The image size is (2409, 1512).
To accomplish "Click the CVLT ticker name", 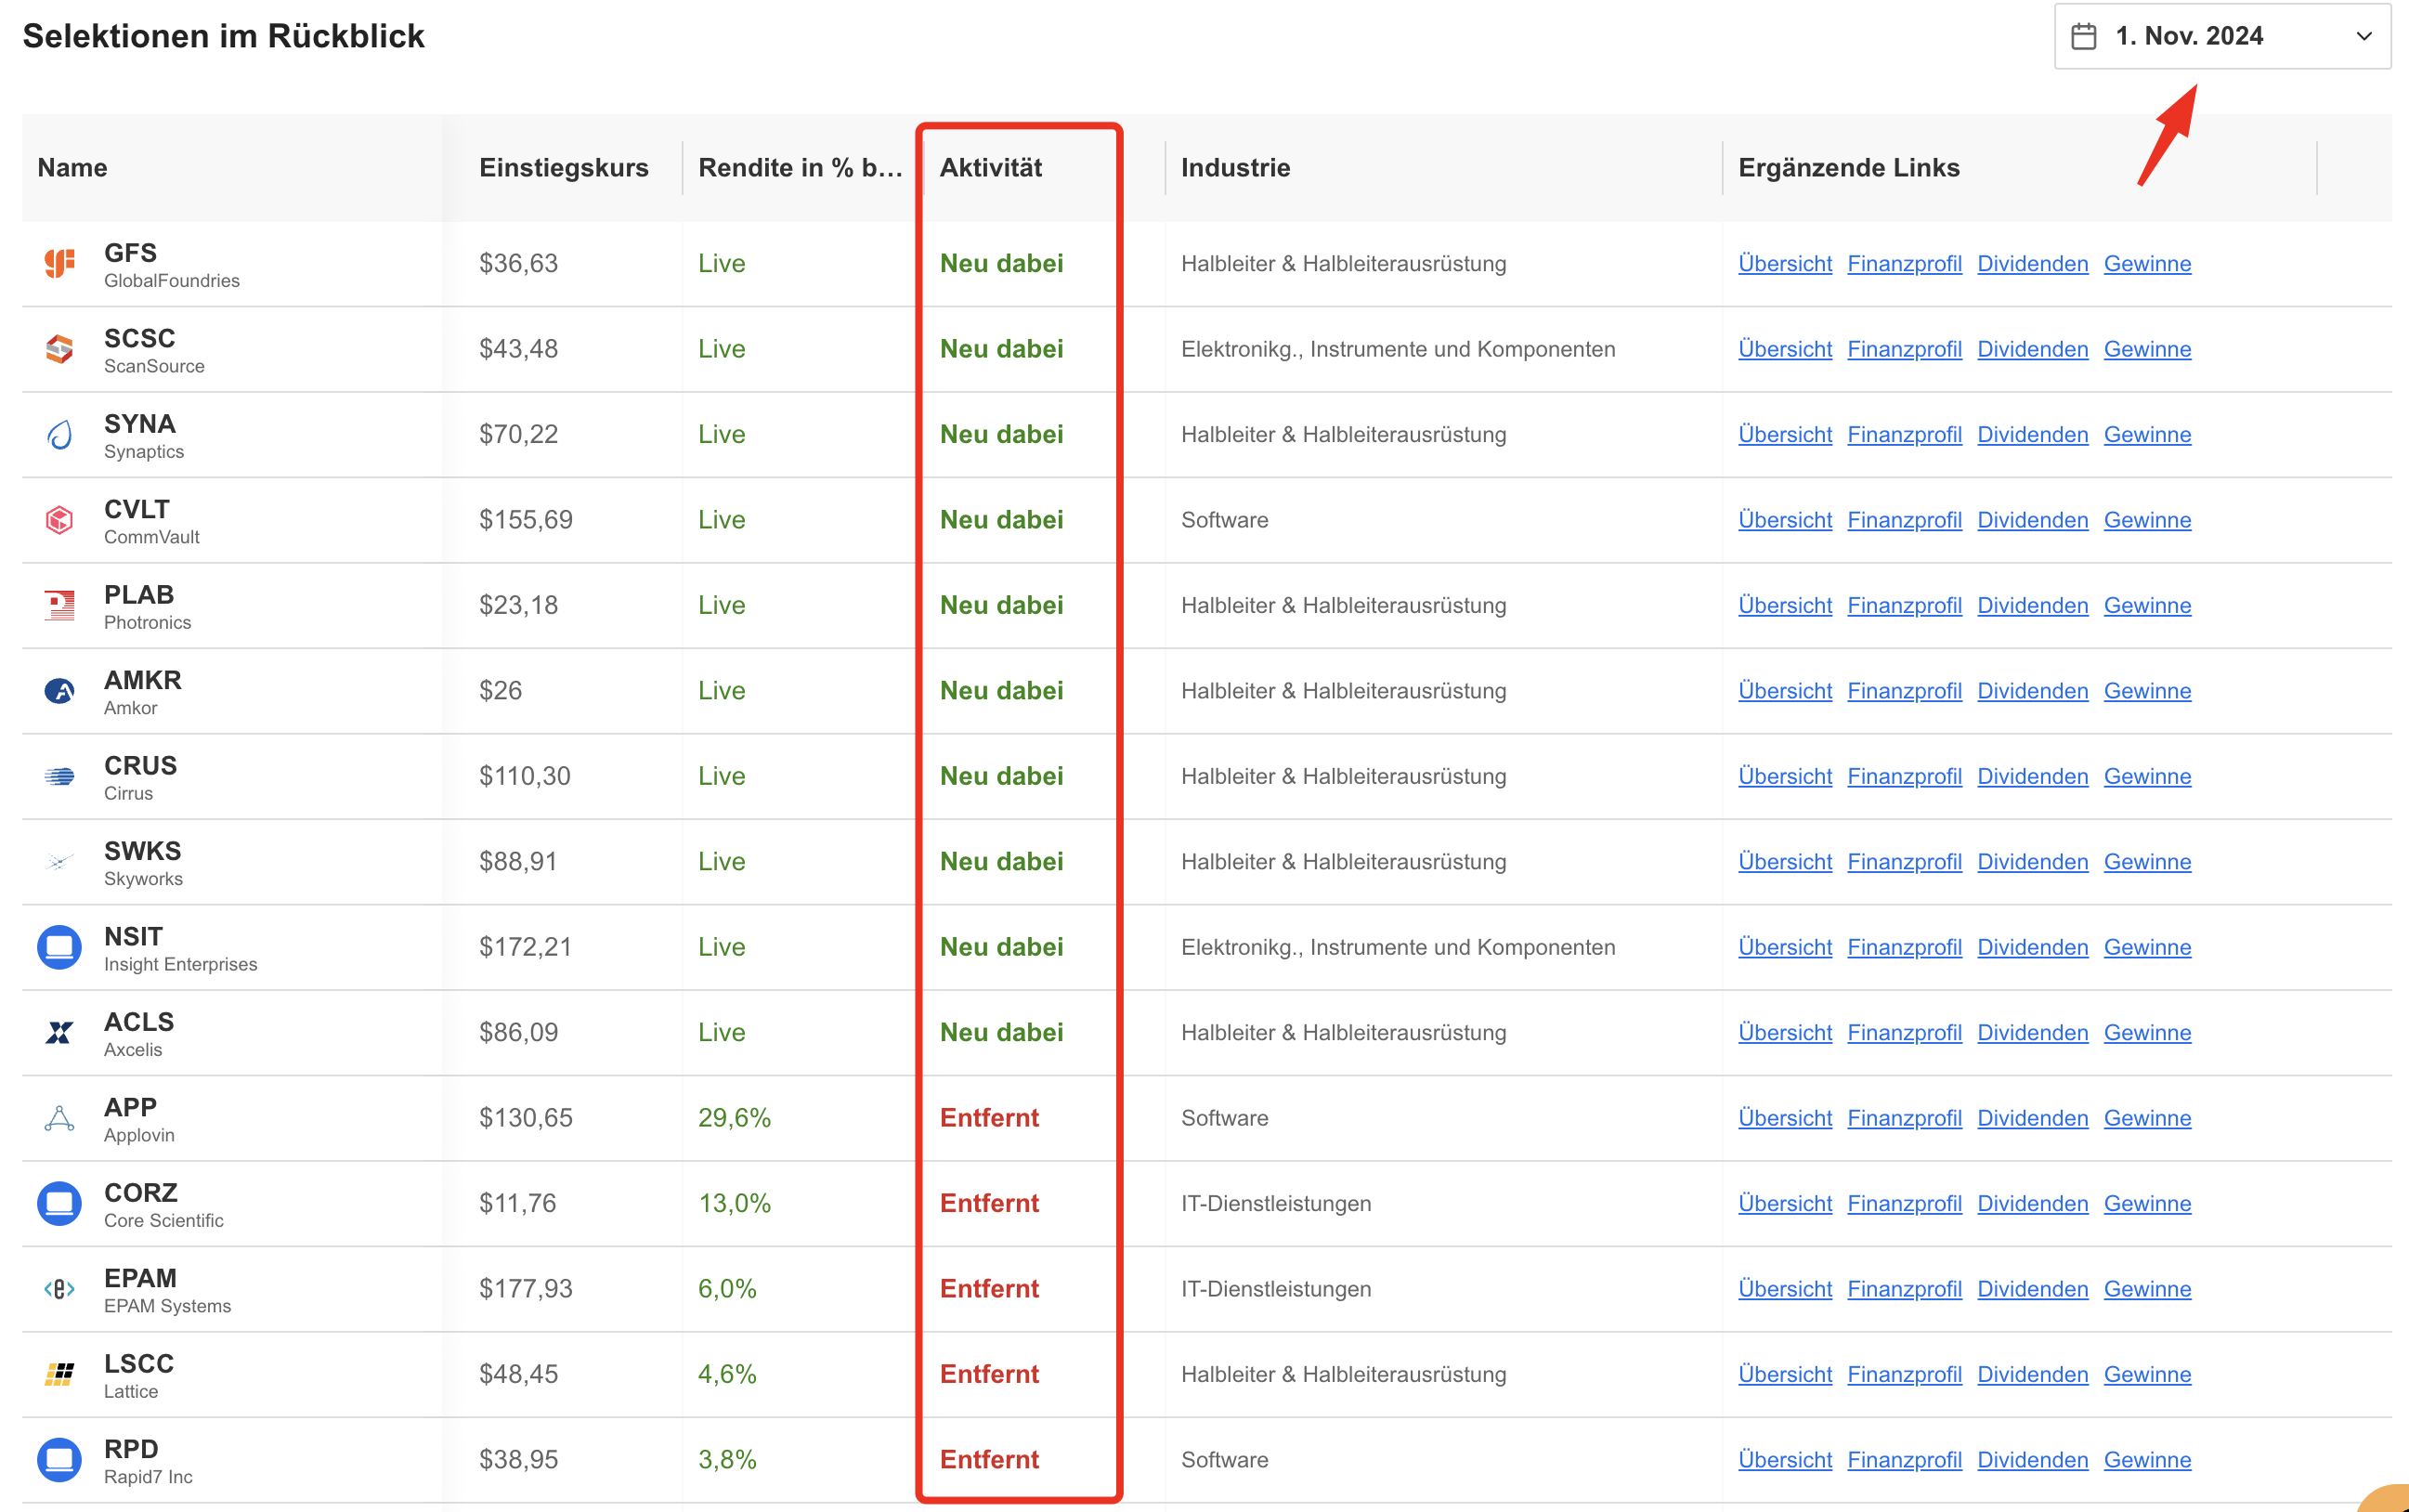I will click(136, 509).
